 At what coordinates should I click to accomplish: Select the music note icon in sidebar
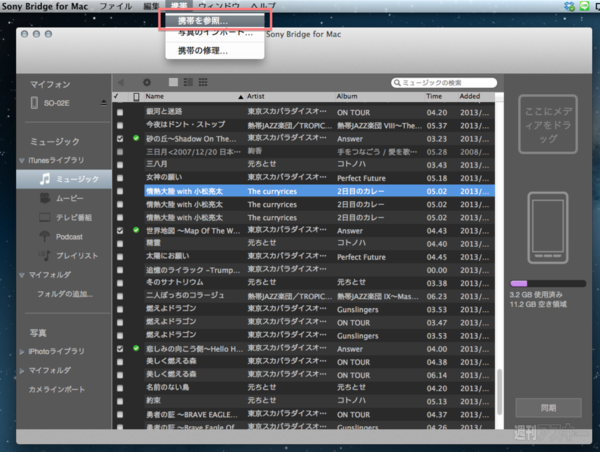coord(45,179)
